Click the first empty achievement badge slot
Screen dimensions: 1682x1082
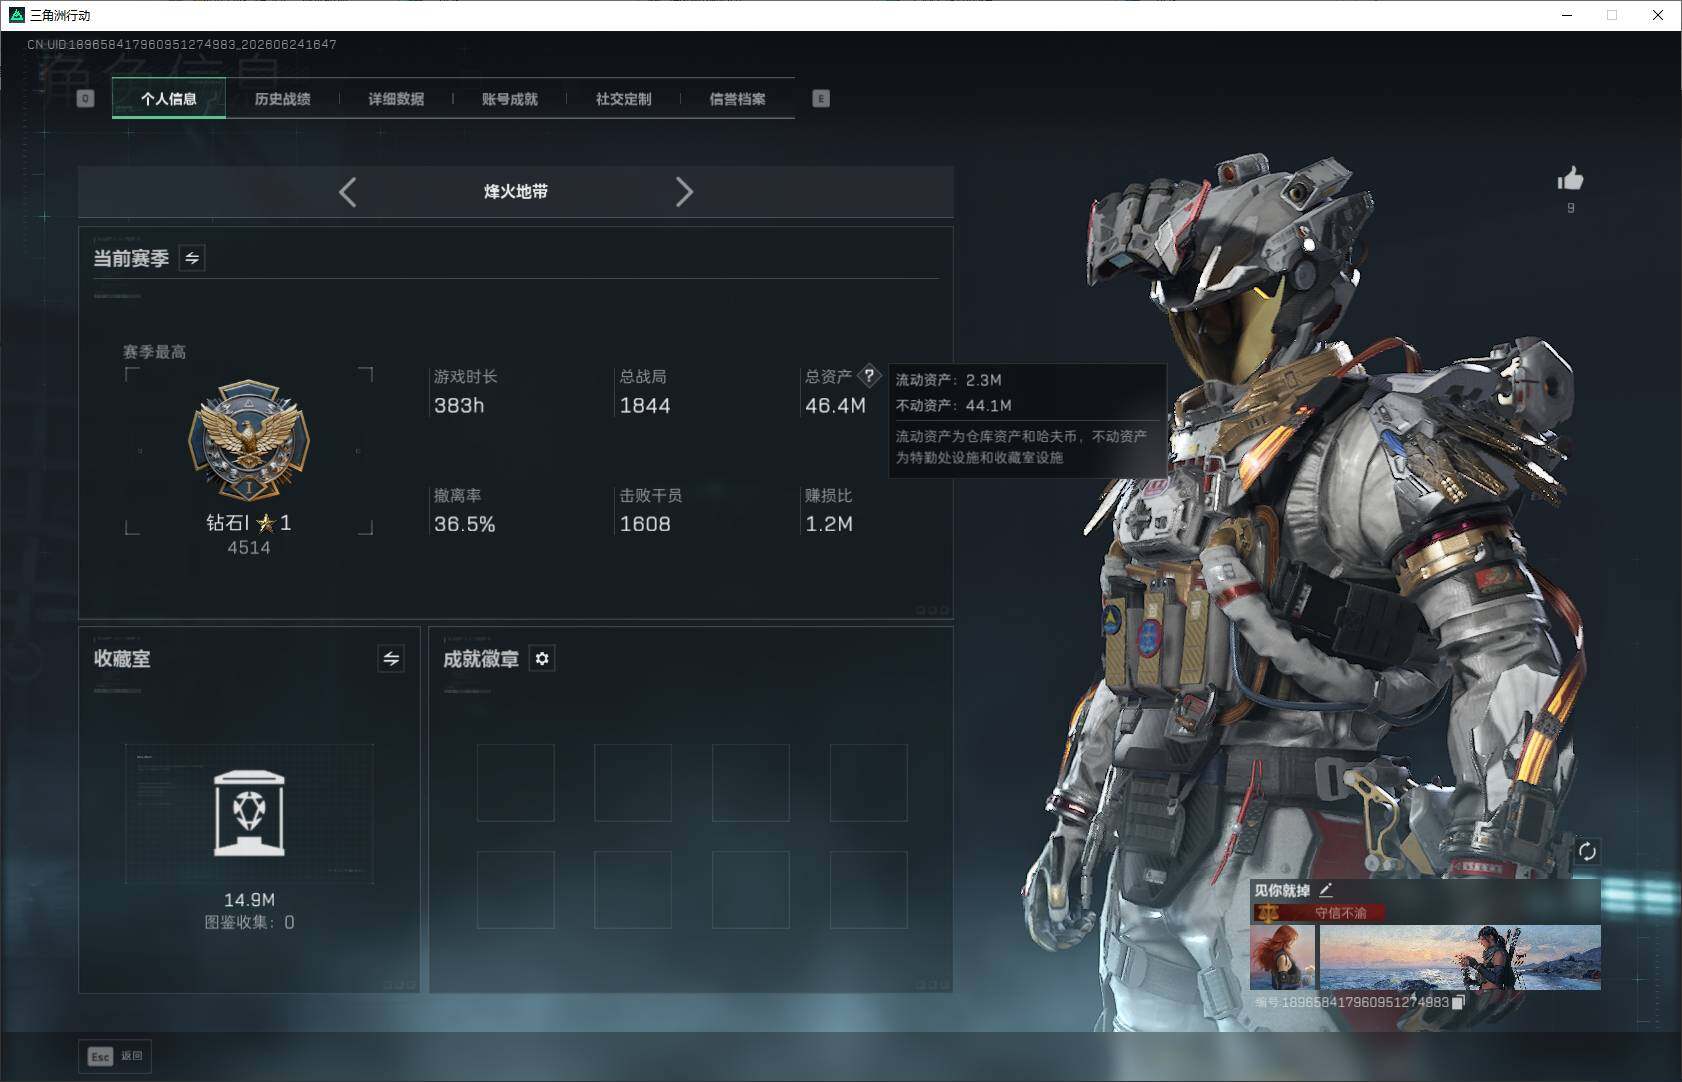[515, 782]
